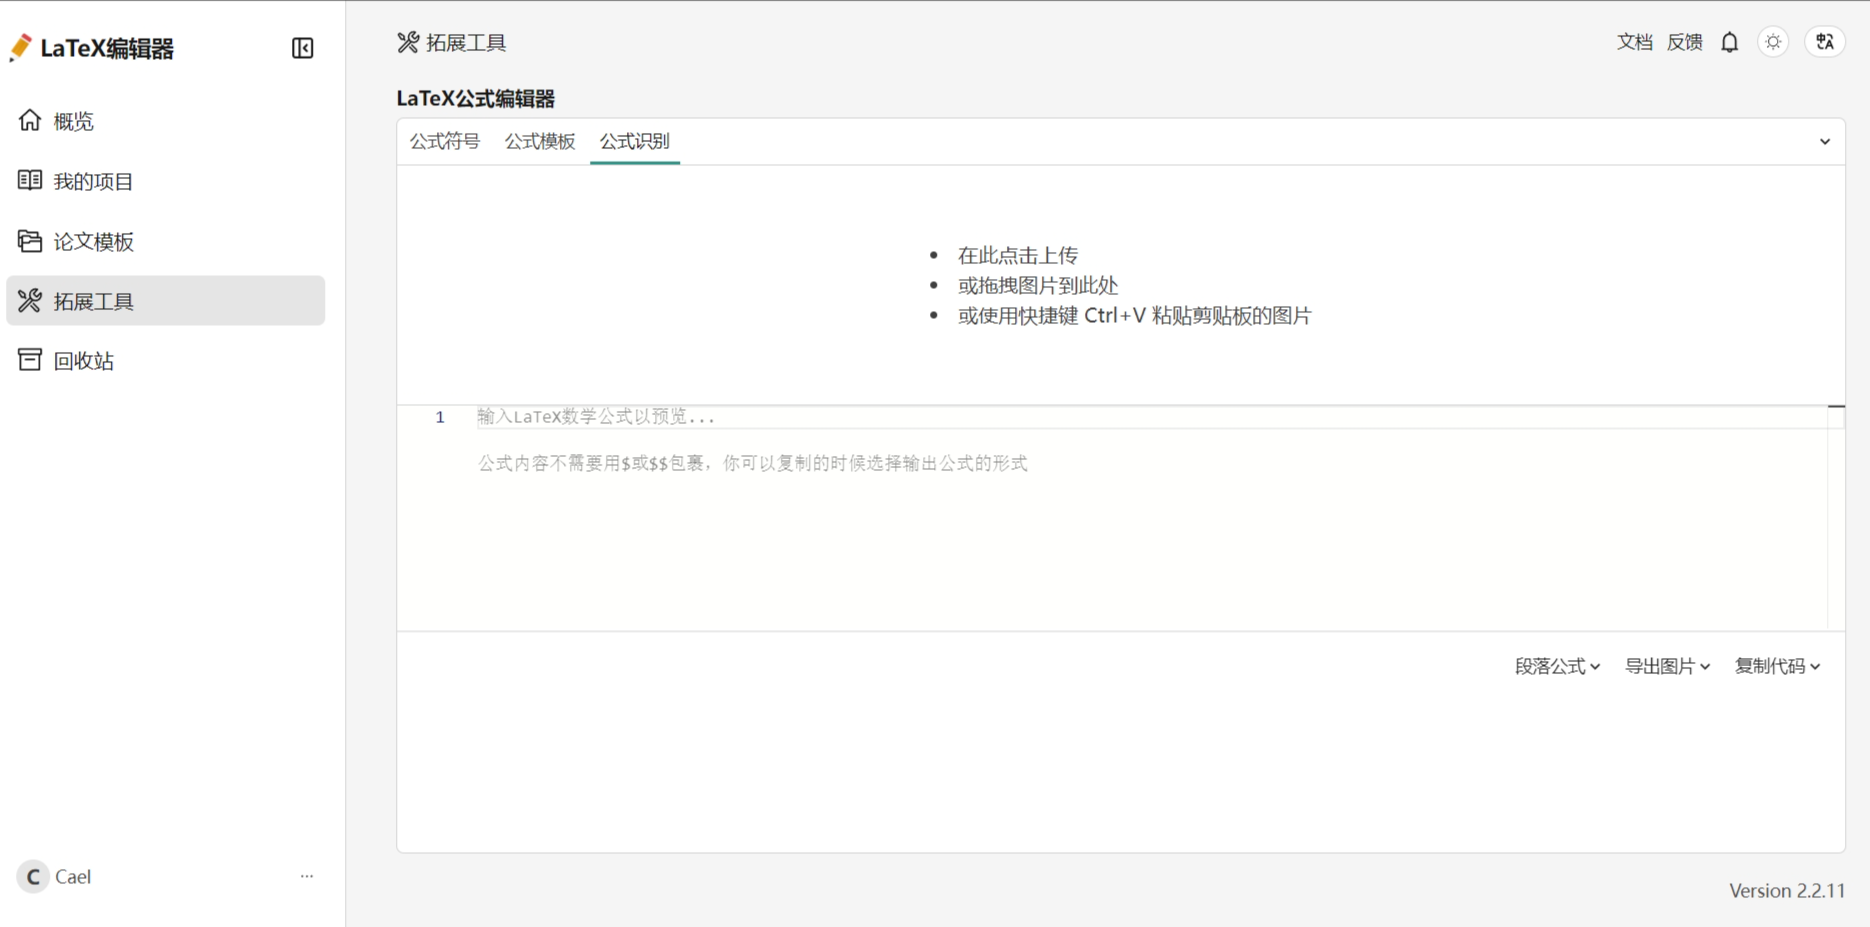Viewport: 1870px width, 927px height.
Task: Switch to 公式模板 tab
Action: tap(540, 141)
